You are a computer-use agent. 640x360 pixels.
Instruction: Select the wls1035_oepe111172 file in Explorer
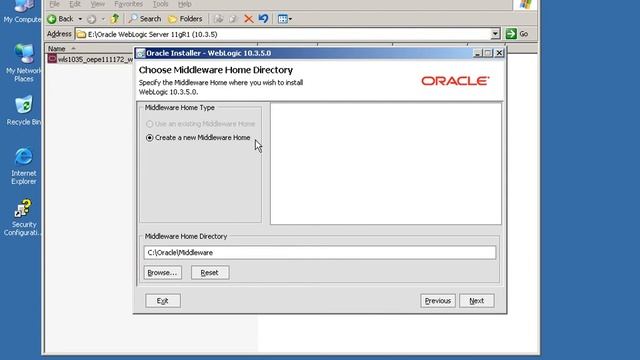[x=91, y=60]
